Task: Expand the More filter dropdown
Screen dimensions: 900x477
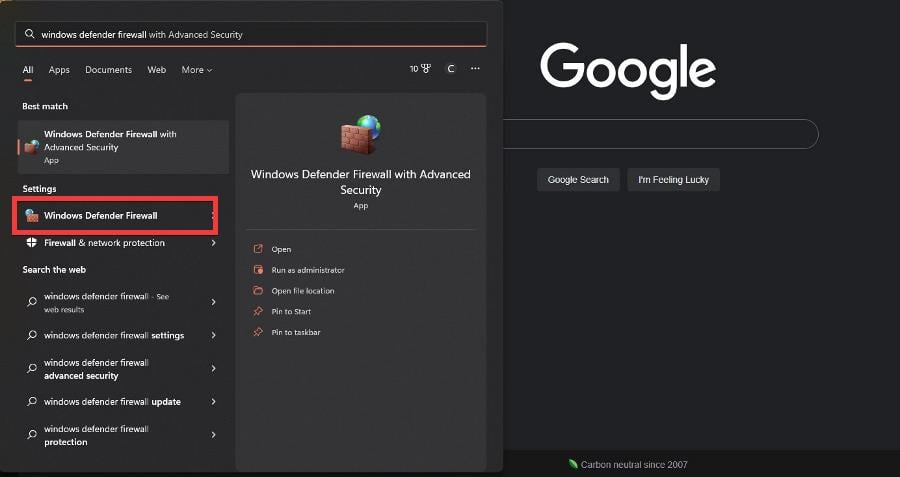Action: [x=197, y=69]
